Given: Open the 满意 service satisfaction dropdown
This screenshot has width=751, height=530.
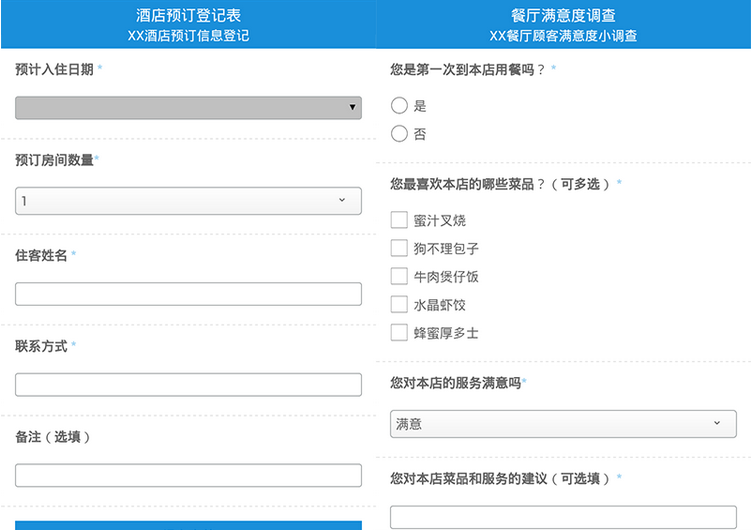Looking at the screenshot, I should (563, 424).
